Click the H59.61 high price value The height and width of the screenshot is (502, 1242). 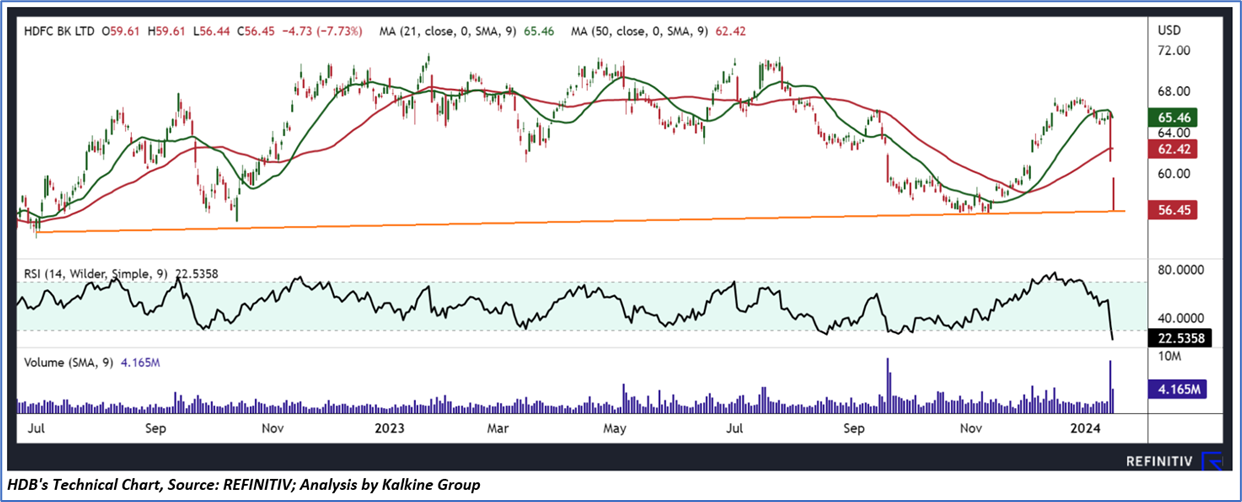pos(168,30)
